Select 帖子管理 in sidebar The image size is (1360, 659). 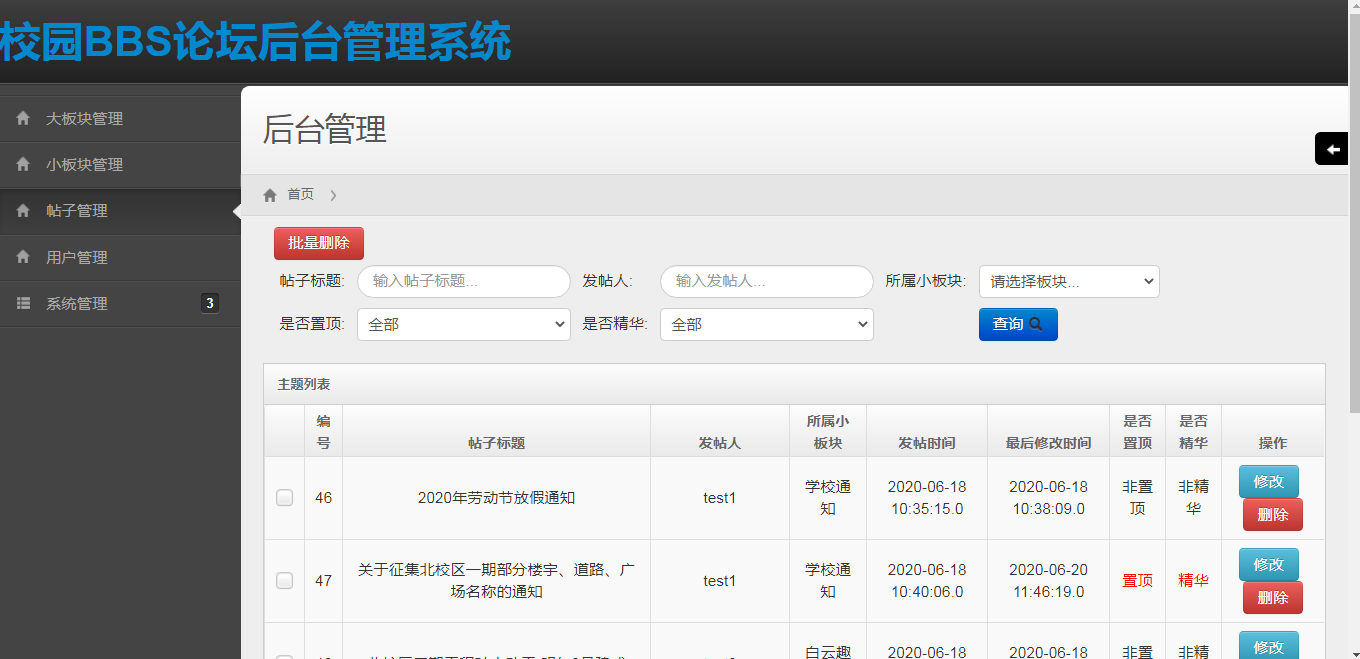(120, 211)
